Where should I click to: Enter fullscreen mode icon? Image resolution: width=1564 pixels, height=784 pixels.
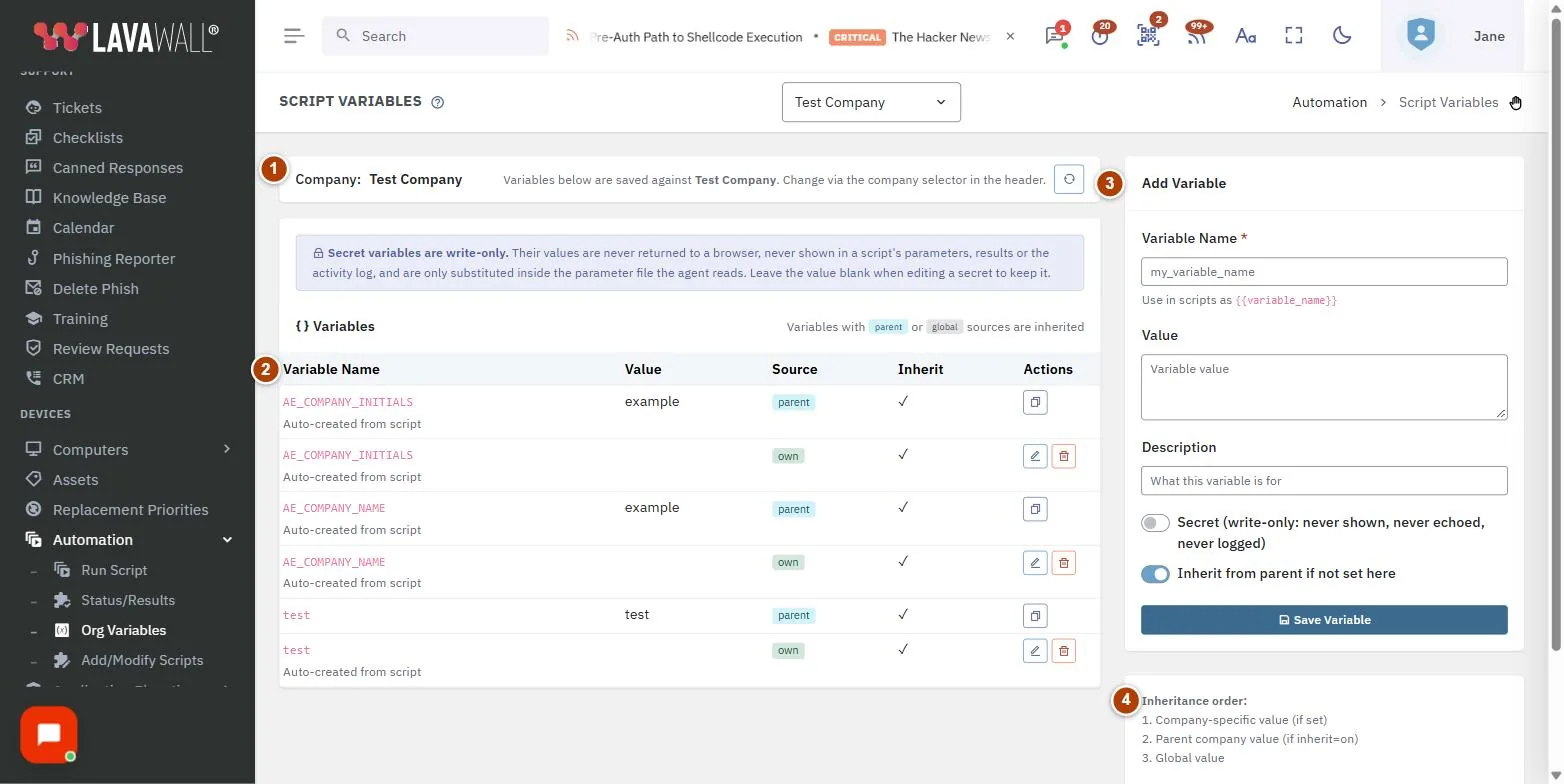coord(1294,36)
